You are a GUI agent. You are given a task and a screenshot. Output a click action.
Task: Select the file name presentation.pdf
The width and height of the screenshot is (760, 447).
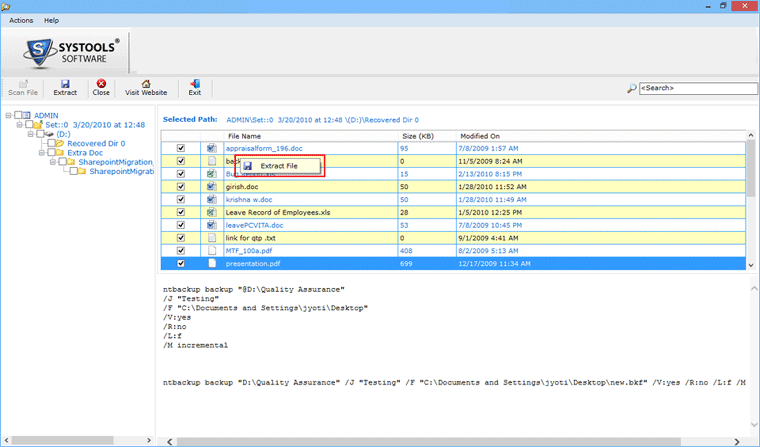pos(253,264)
